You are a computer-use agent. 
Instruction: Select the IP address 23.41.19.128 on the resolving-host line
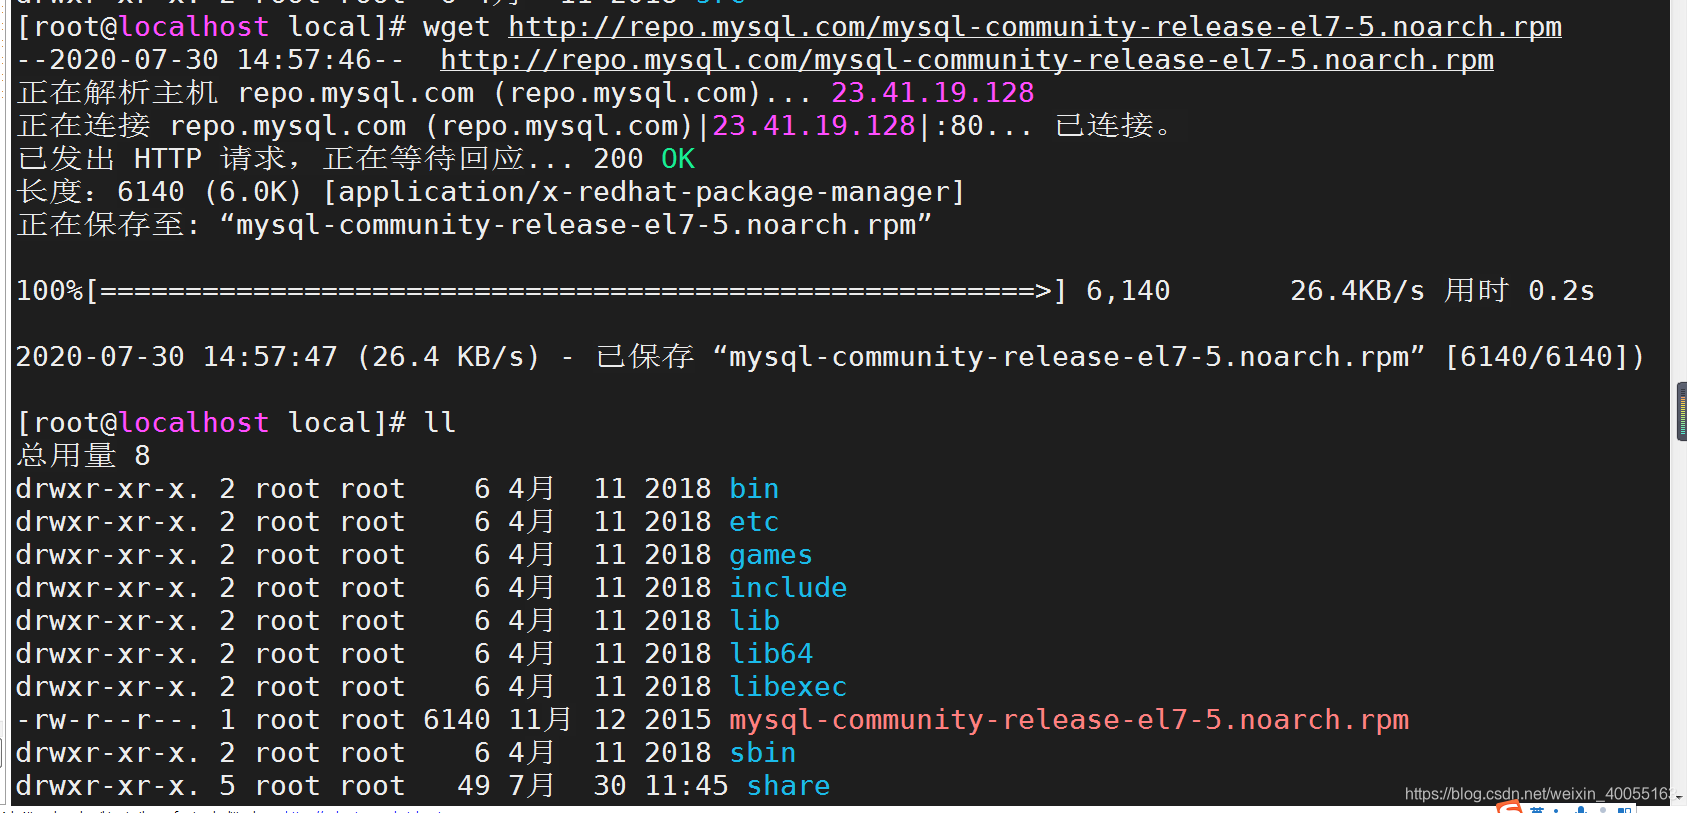click(933, 93)
